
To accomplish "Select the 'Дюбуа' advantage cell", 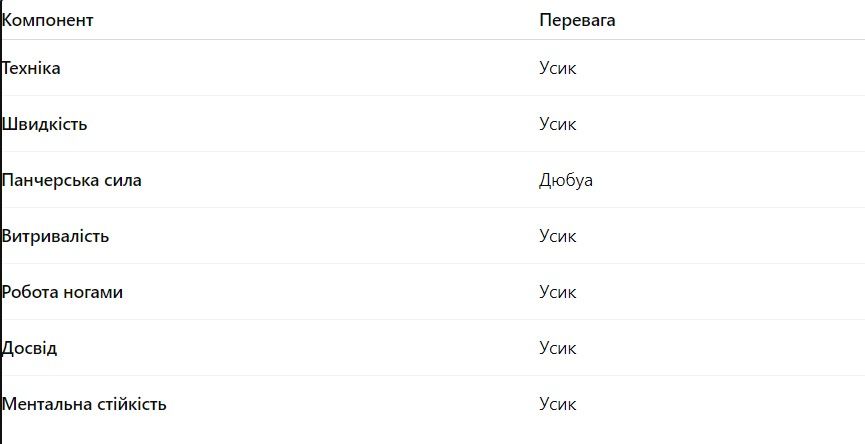I will tap(565, 180).
